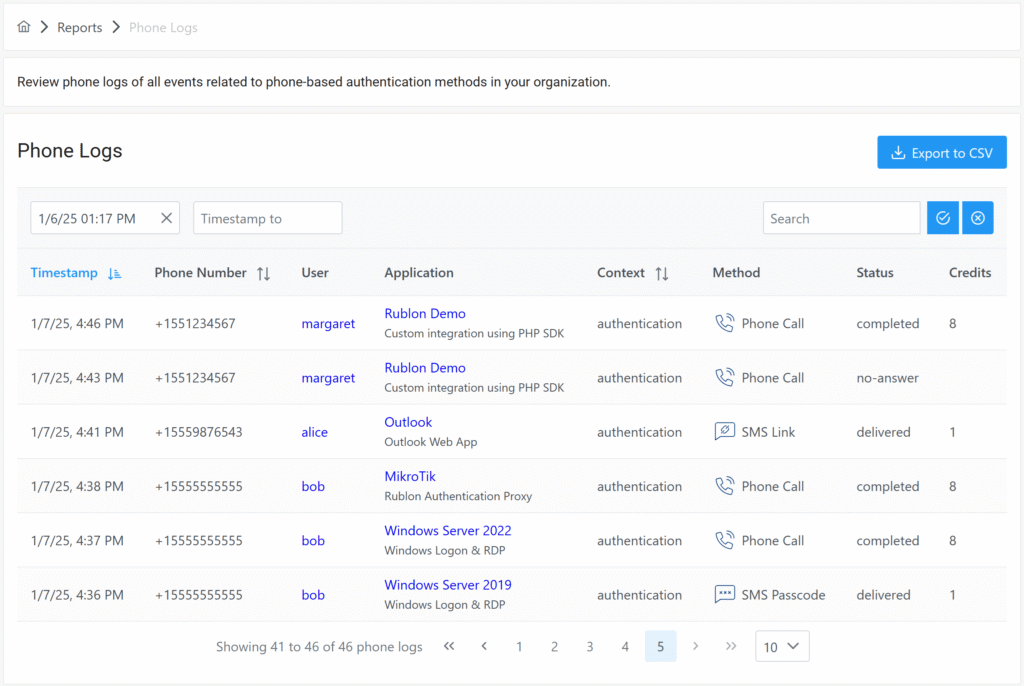This screenshot has height=686, width=1024.
Task: Sort by Phone Number column arrows
Action: [x=263, y=273]
